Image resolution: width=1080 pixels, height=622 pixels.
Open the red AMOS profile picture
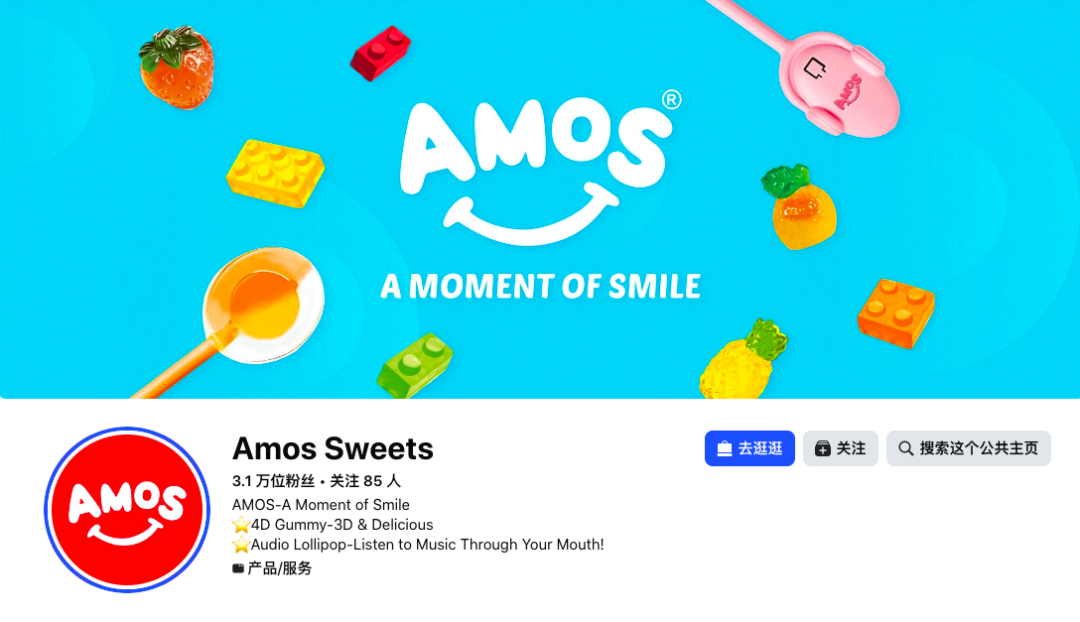127,510
